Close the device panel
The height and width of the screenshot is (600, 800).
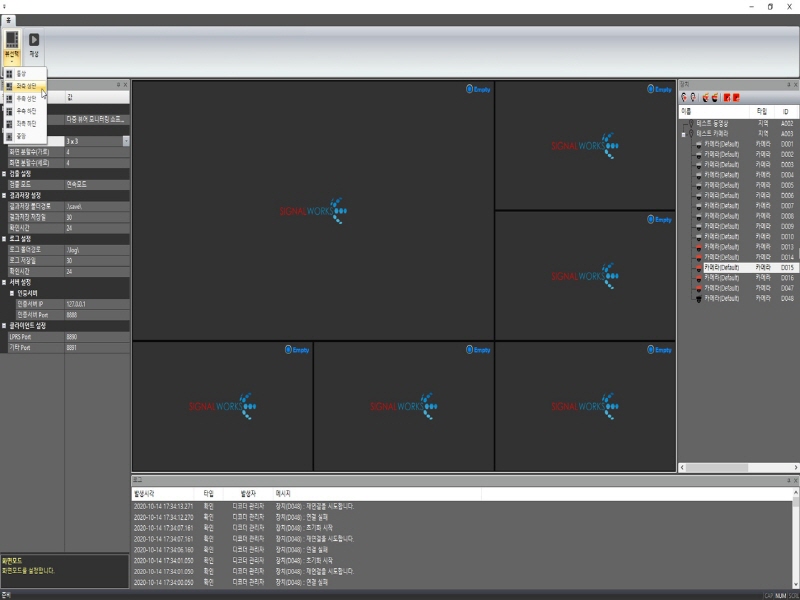(795, 85)
